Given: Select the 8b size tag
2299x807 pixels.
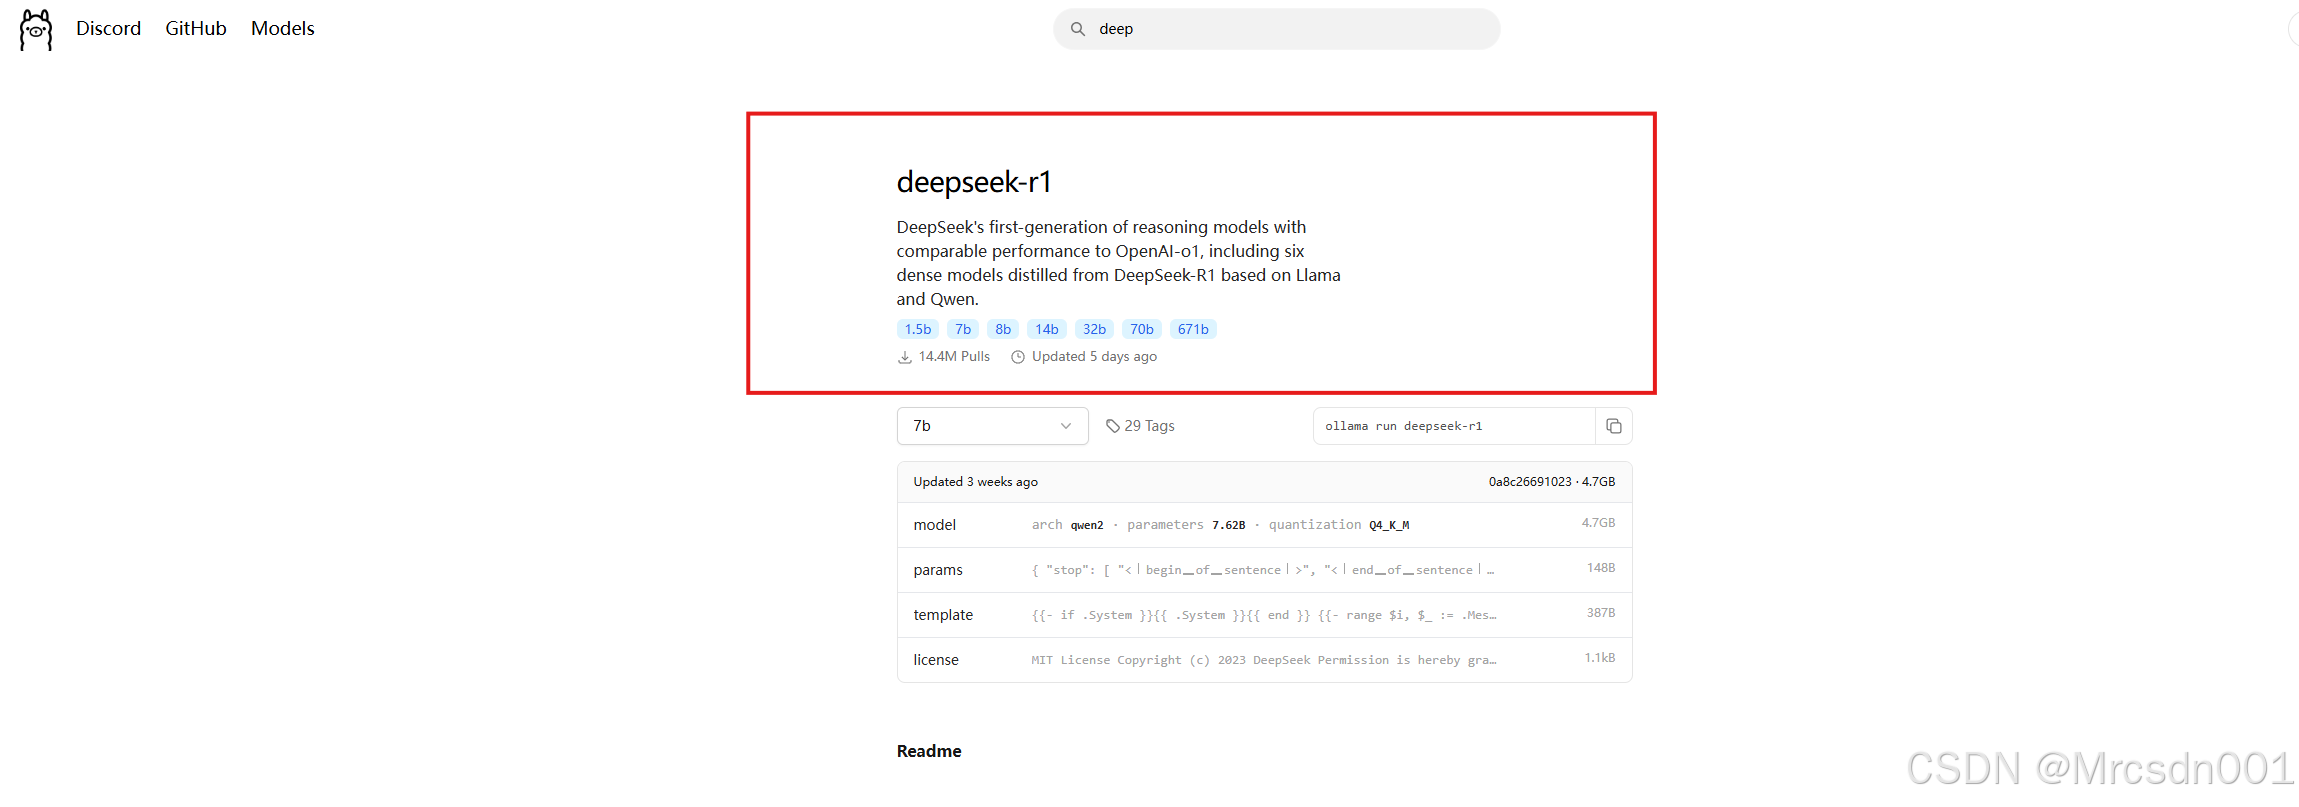Looking at the screenshot, I should (x=1003, y=329).
